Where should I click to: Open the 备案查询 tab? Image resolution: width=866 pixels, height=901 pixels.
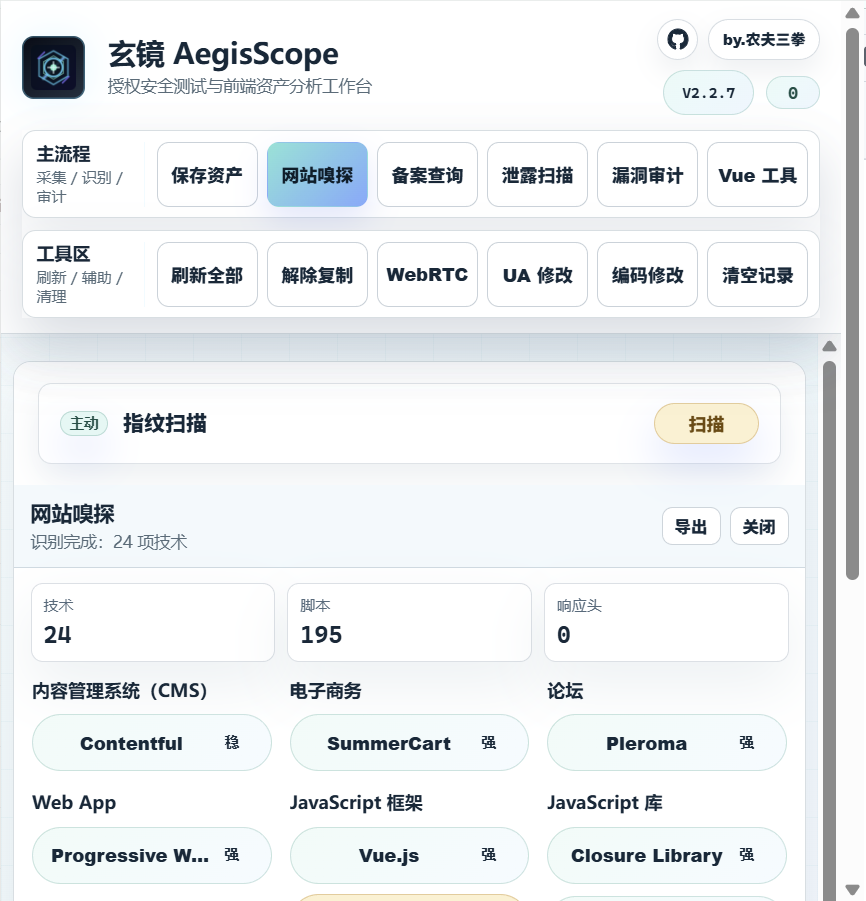(428, 175)
